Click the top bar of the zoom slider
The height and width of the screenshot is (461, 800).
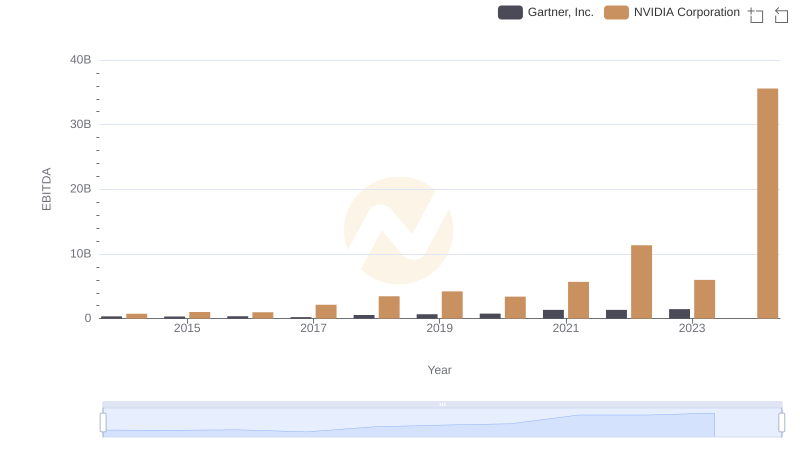pos(442,404)
